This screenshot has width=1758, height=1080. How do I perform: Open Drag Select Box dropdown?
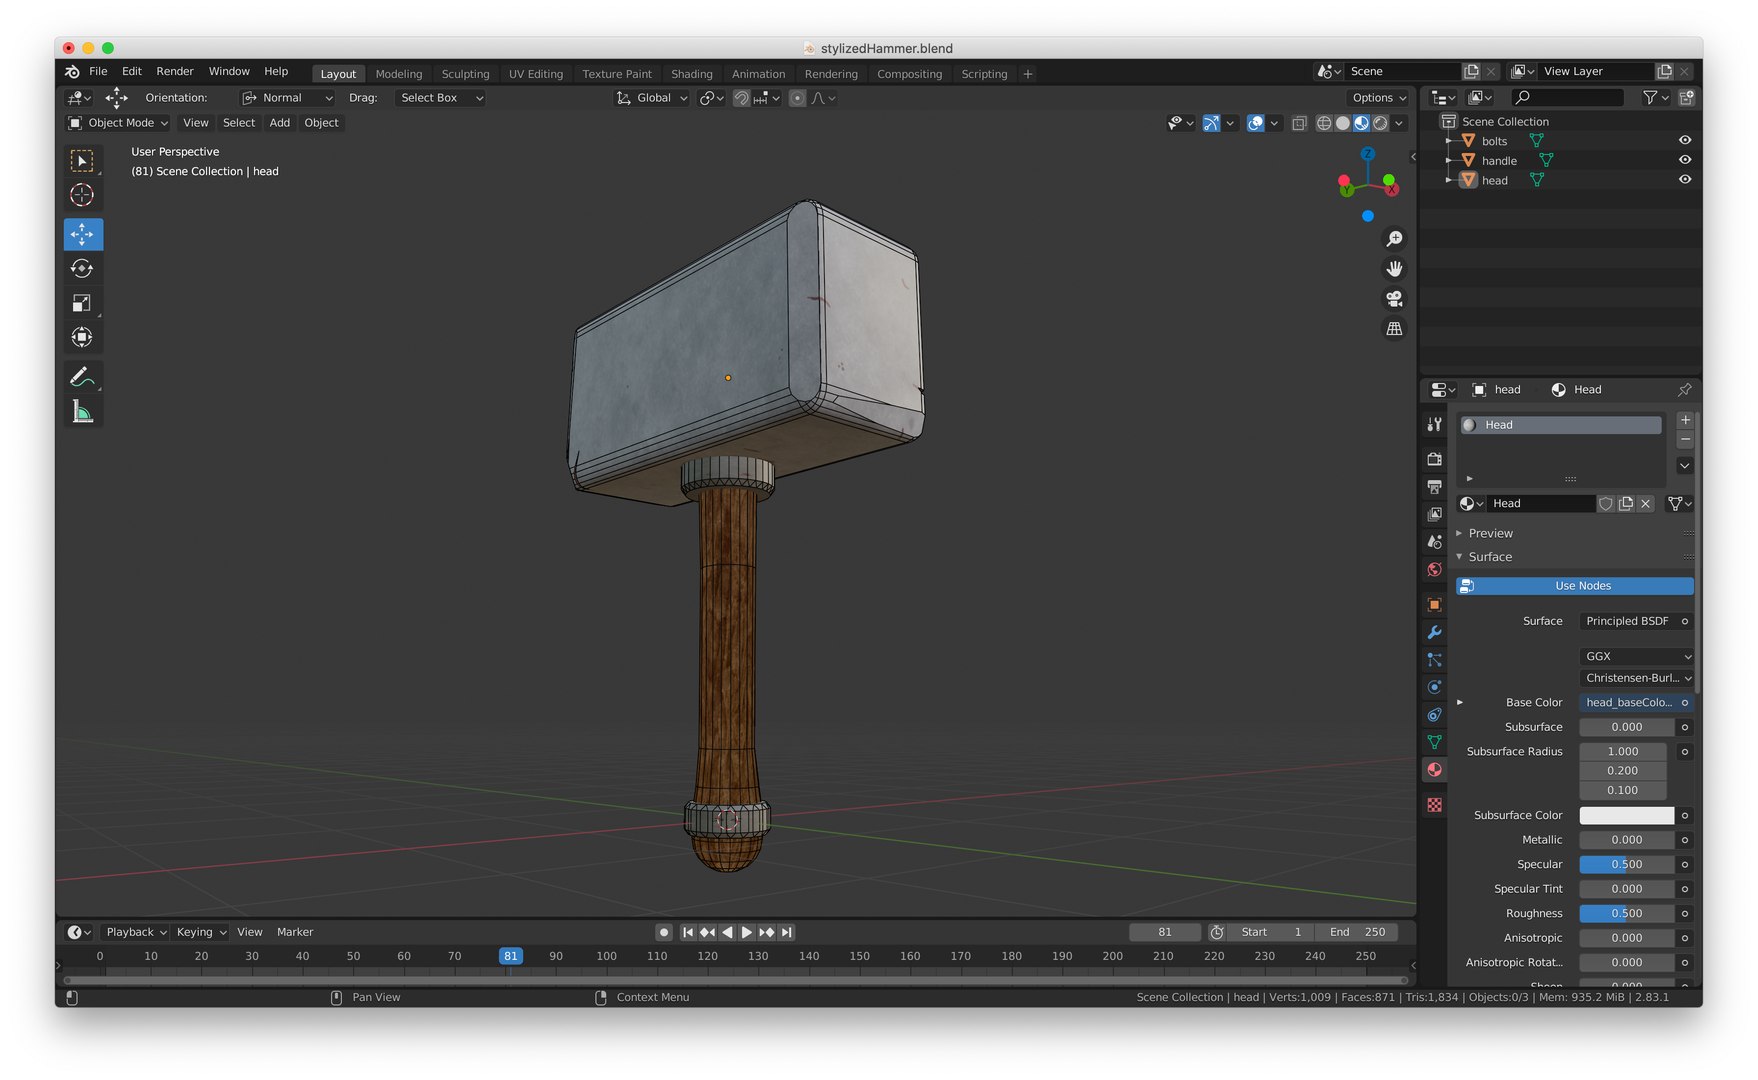pyautogui.click(x=441, y=98)
